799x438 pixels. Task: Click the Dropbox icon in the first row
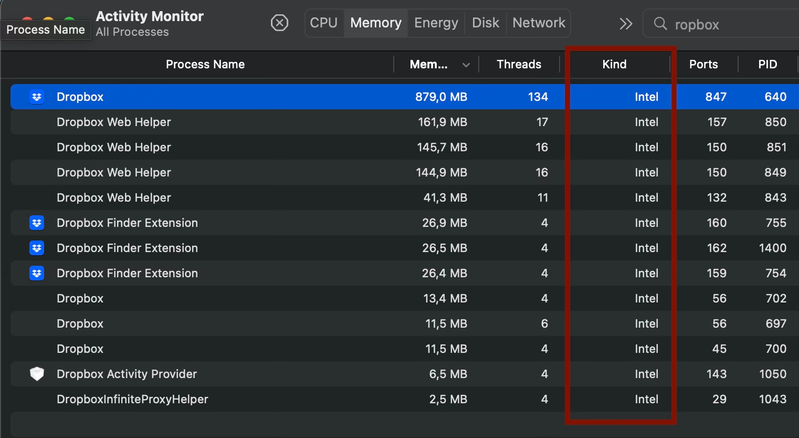[37, 97]
